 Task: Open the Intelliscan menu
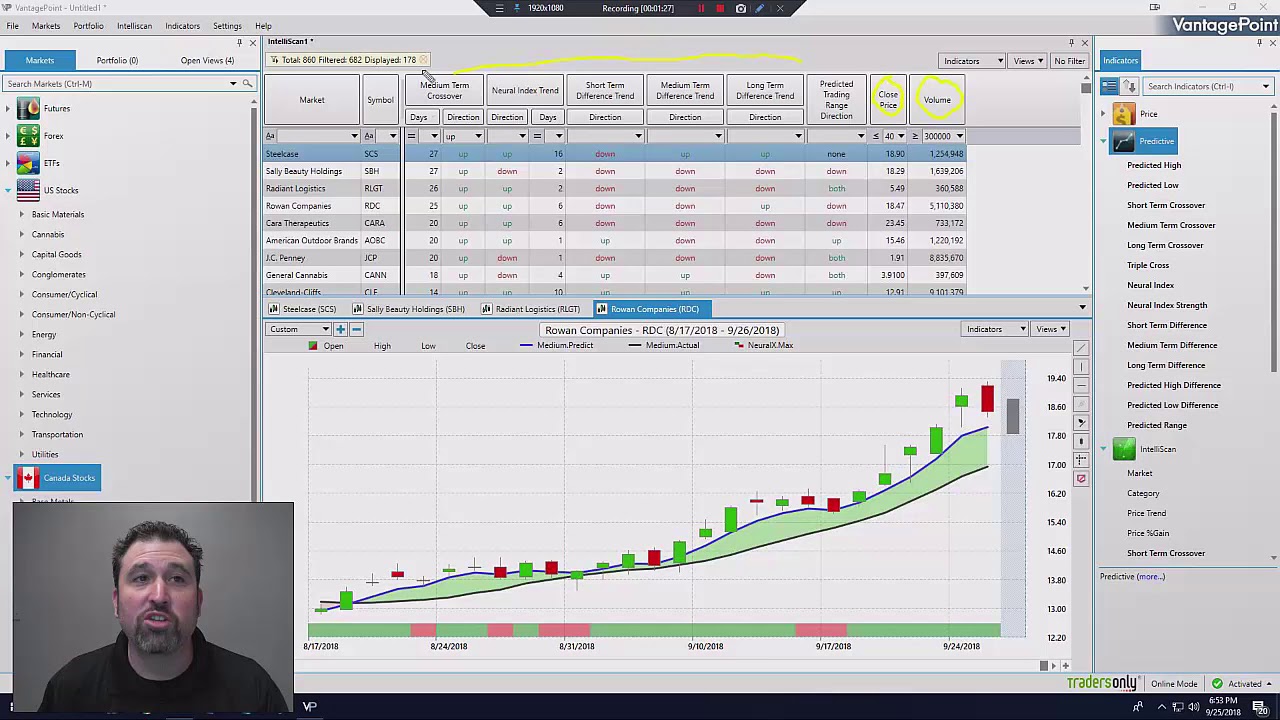point(134,26)
